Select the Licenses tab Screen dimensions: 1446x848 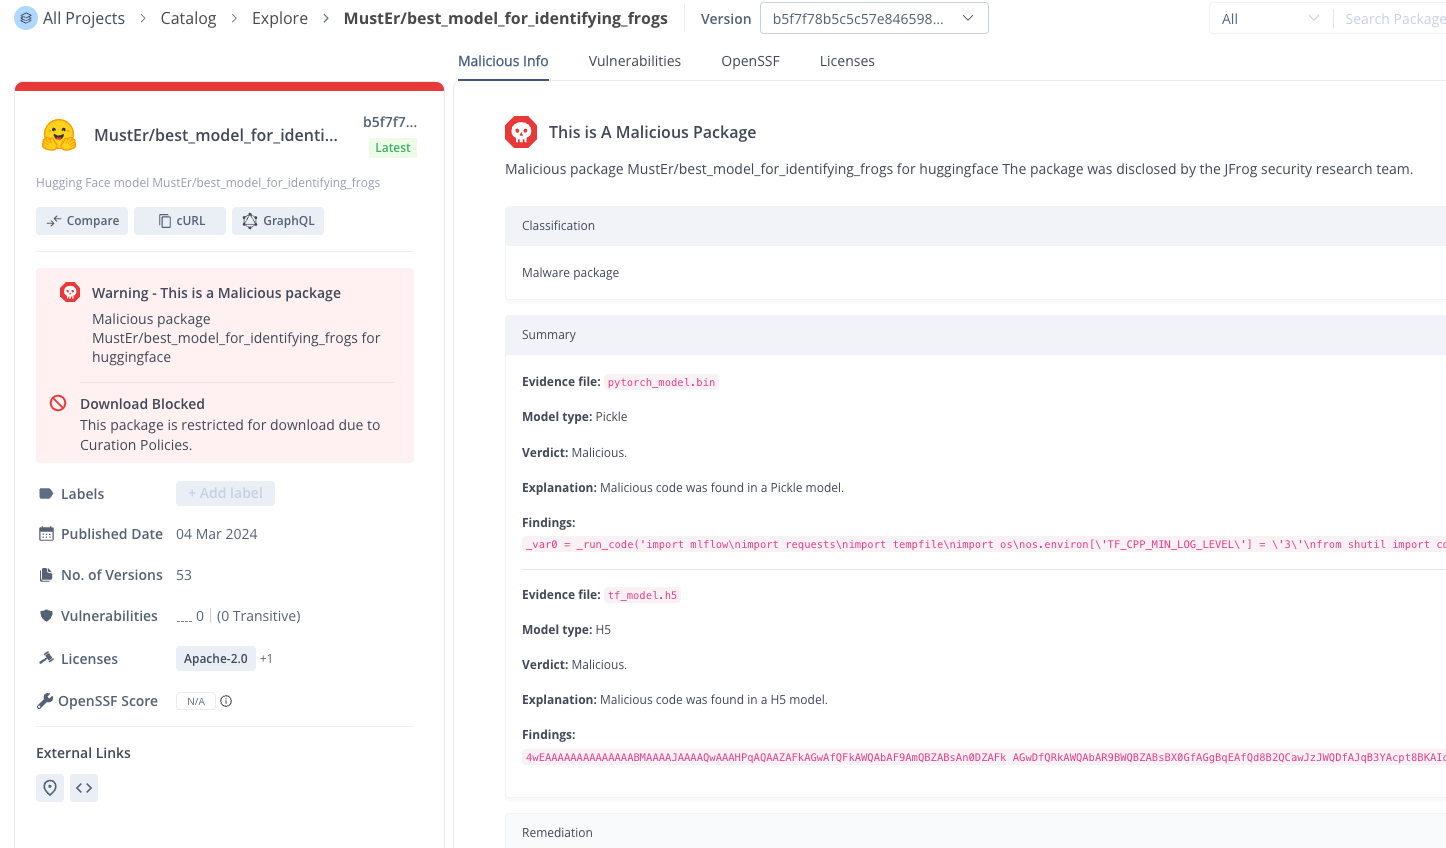[847, 61]
